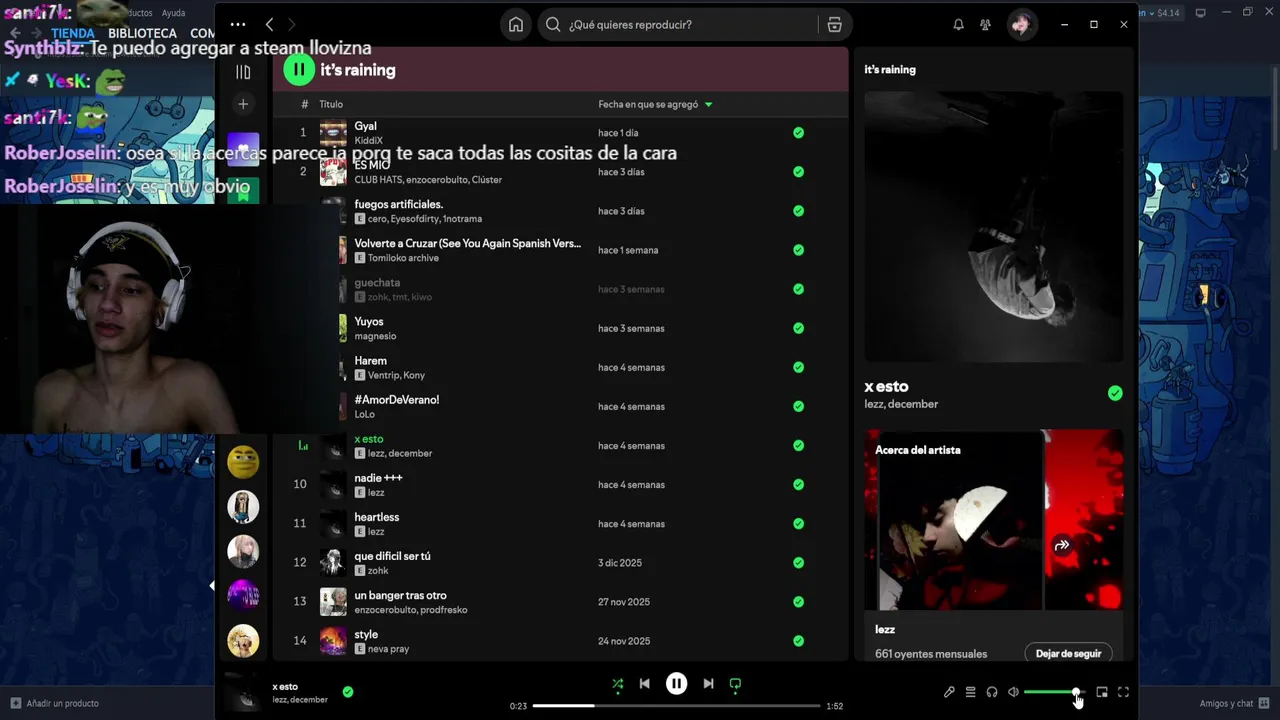1280x720 pixels.
Task: Open the x esto title link in bottom bar
Action: coord(285,687)
